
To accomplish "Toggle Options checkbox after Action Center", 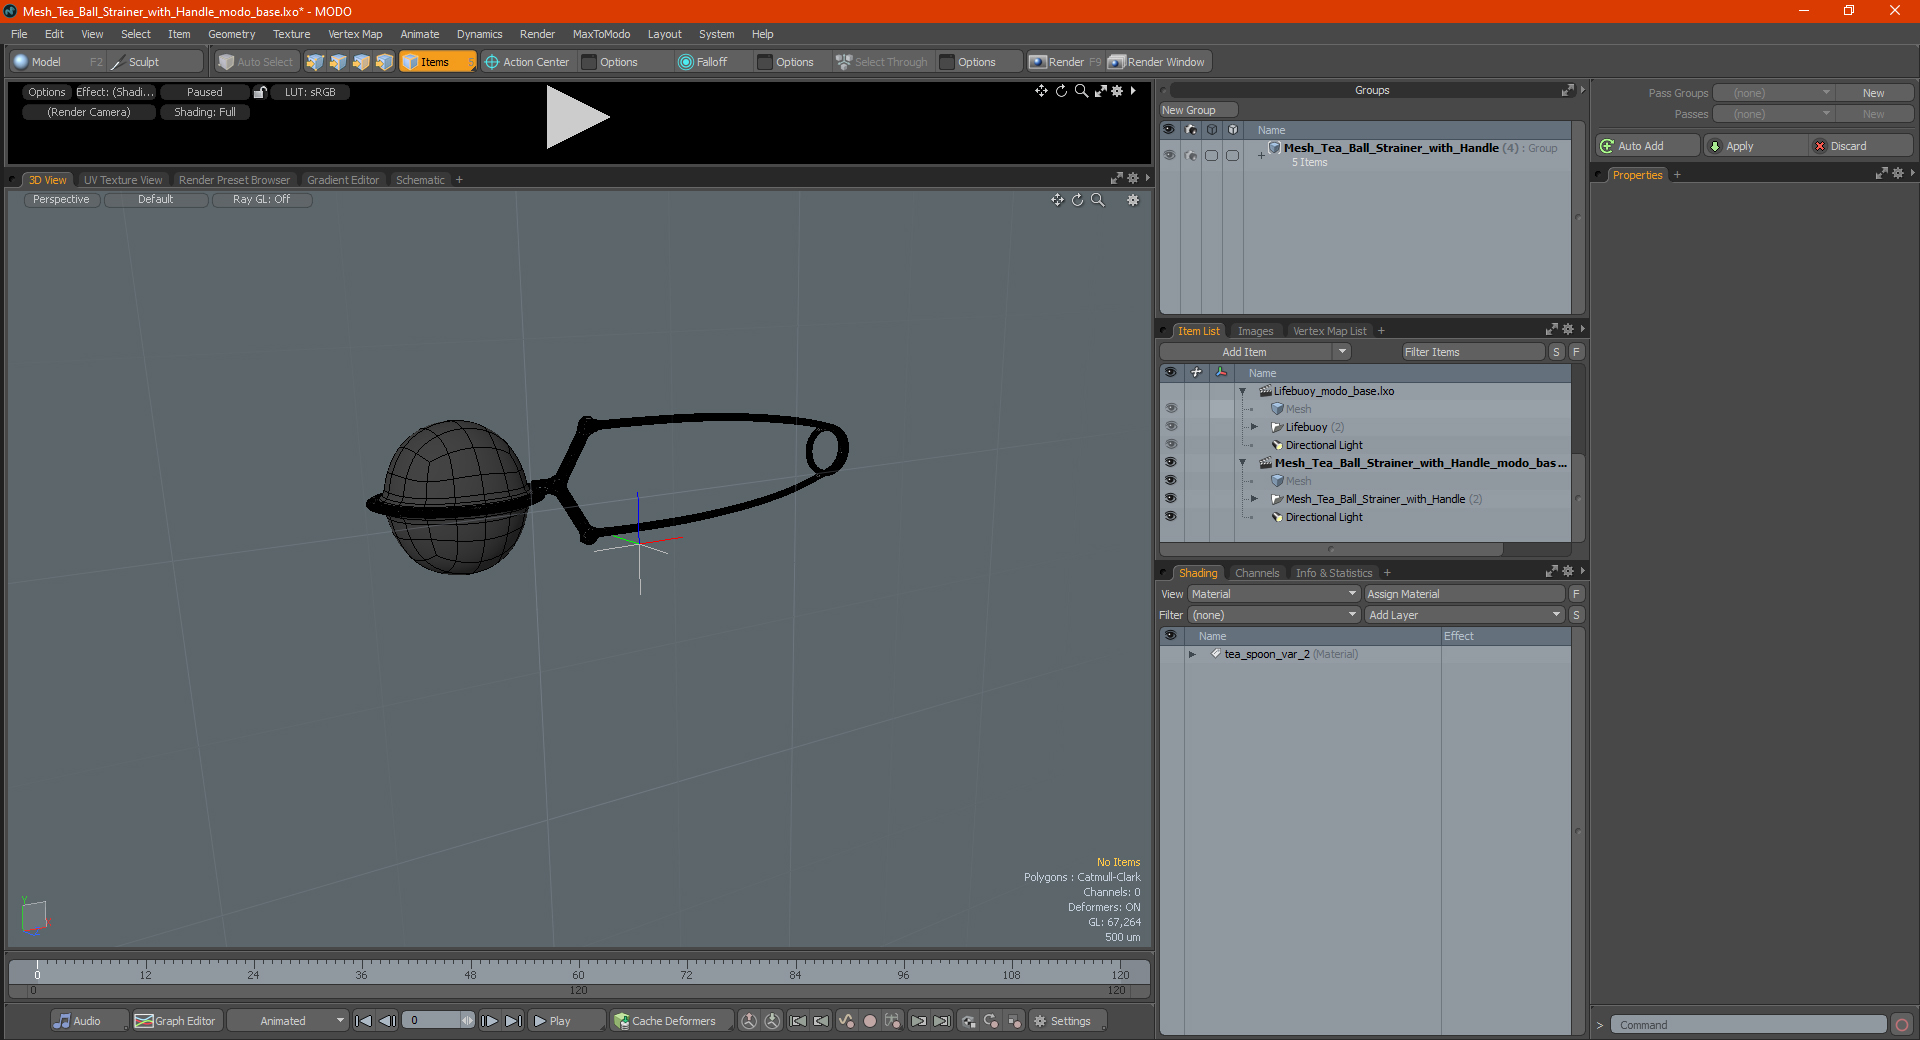I will pos(590,62).
